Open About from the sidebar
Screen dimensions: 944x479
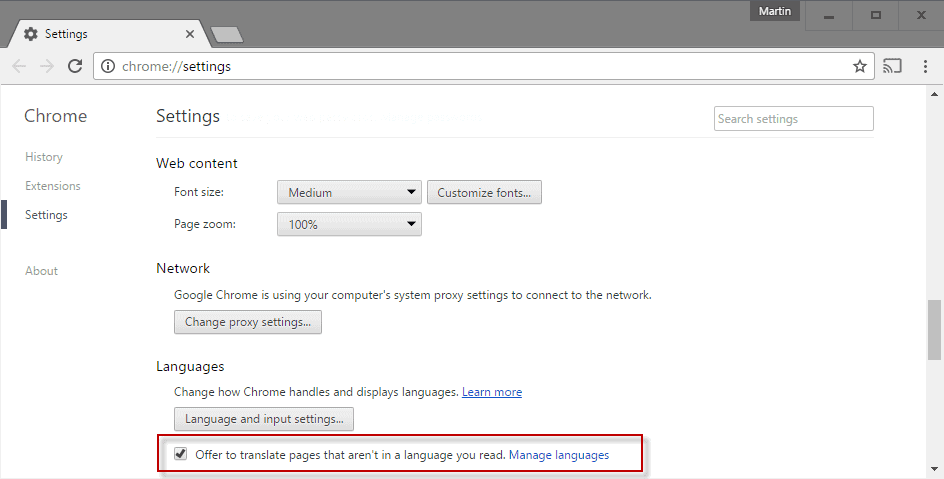tap(42, 271)
